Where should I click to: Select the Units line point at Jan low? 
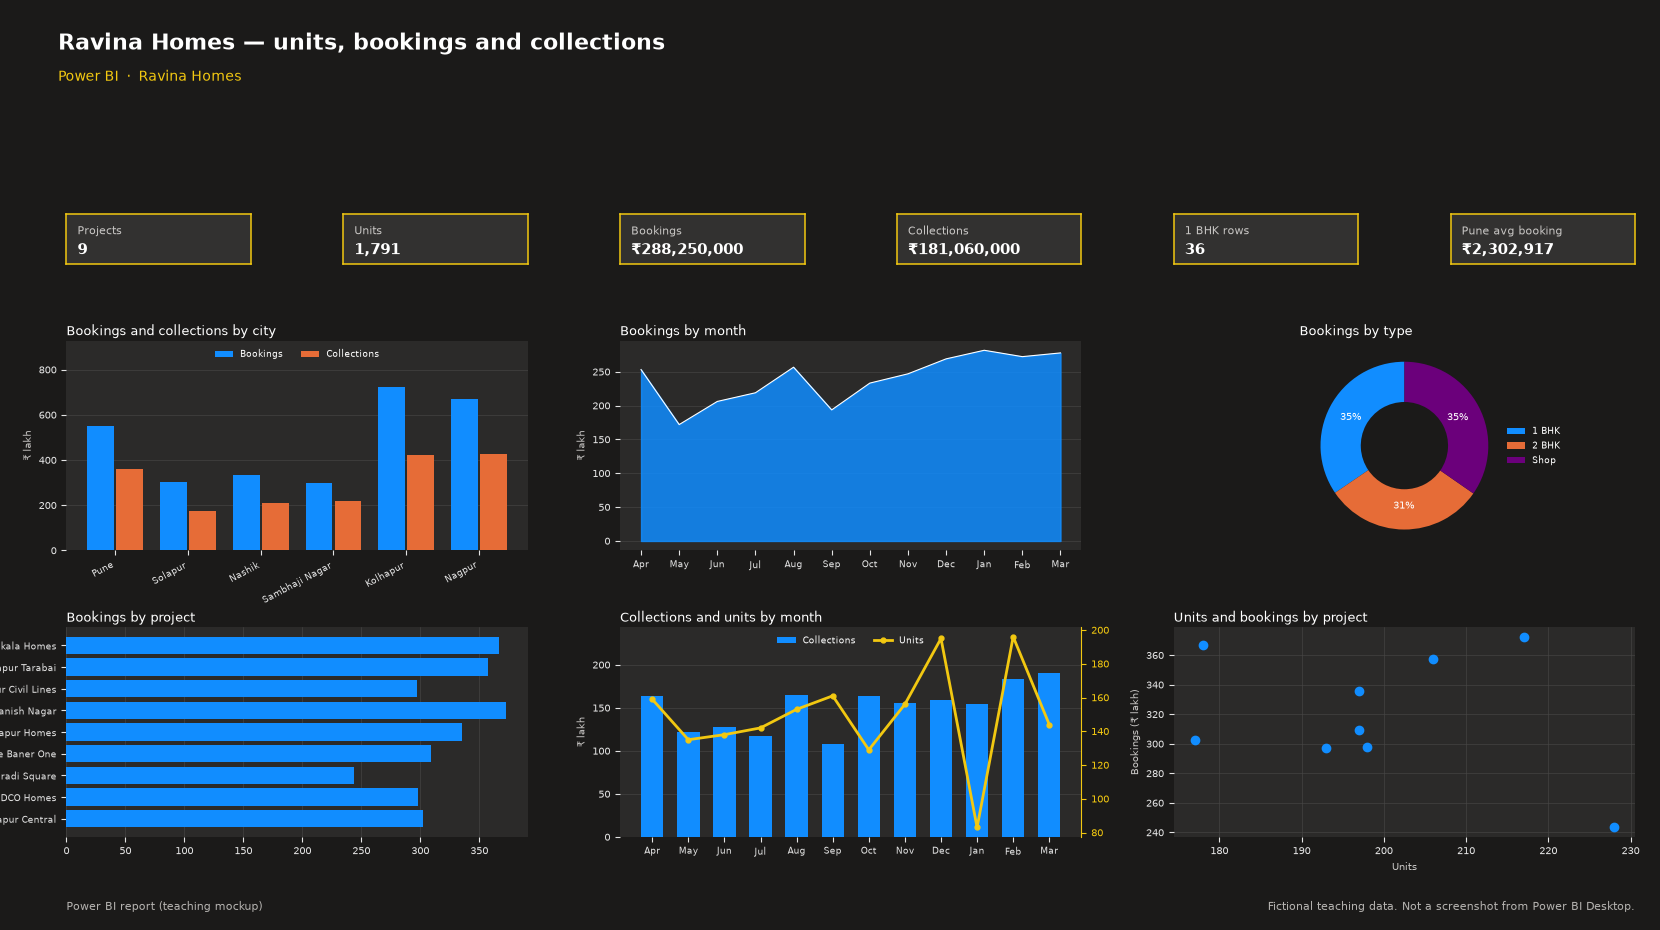(x=977, y=827)
